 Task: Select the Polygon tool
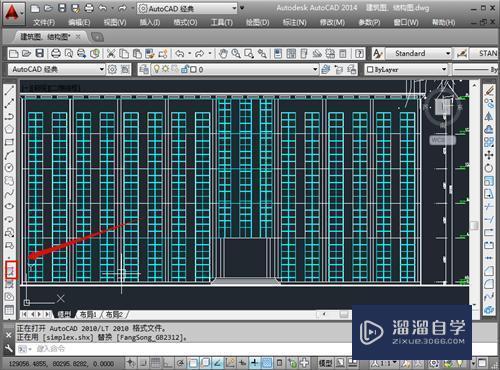tap(9, 129)
